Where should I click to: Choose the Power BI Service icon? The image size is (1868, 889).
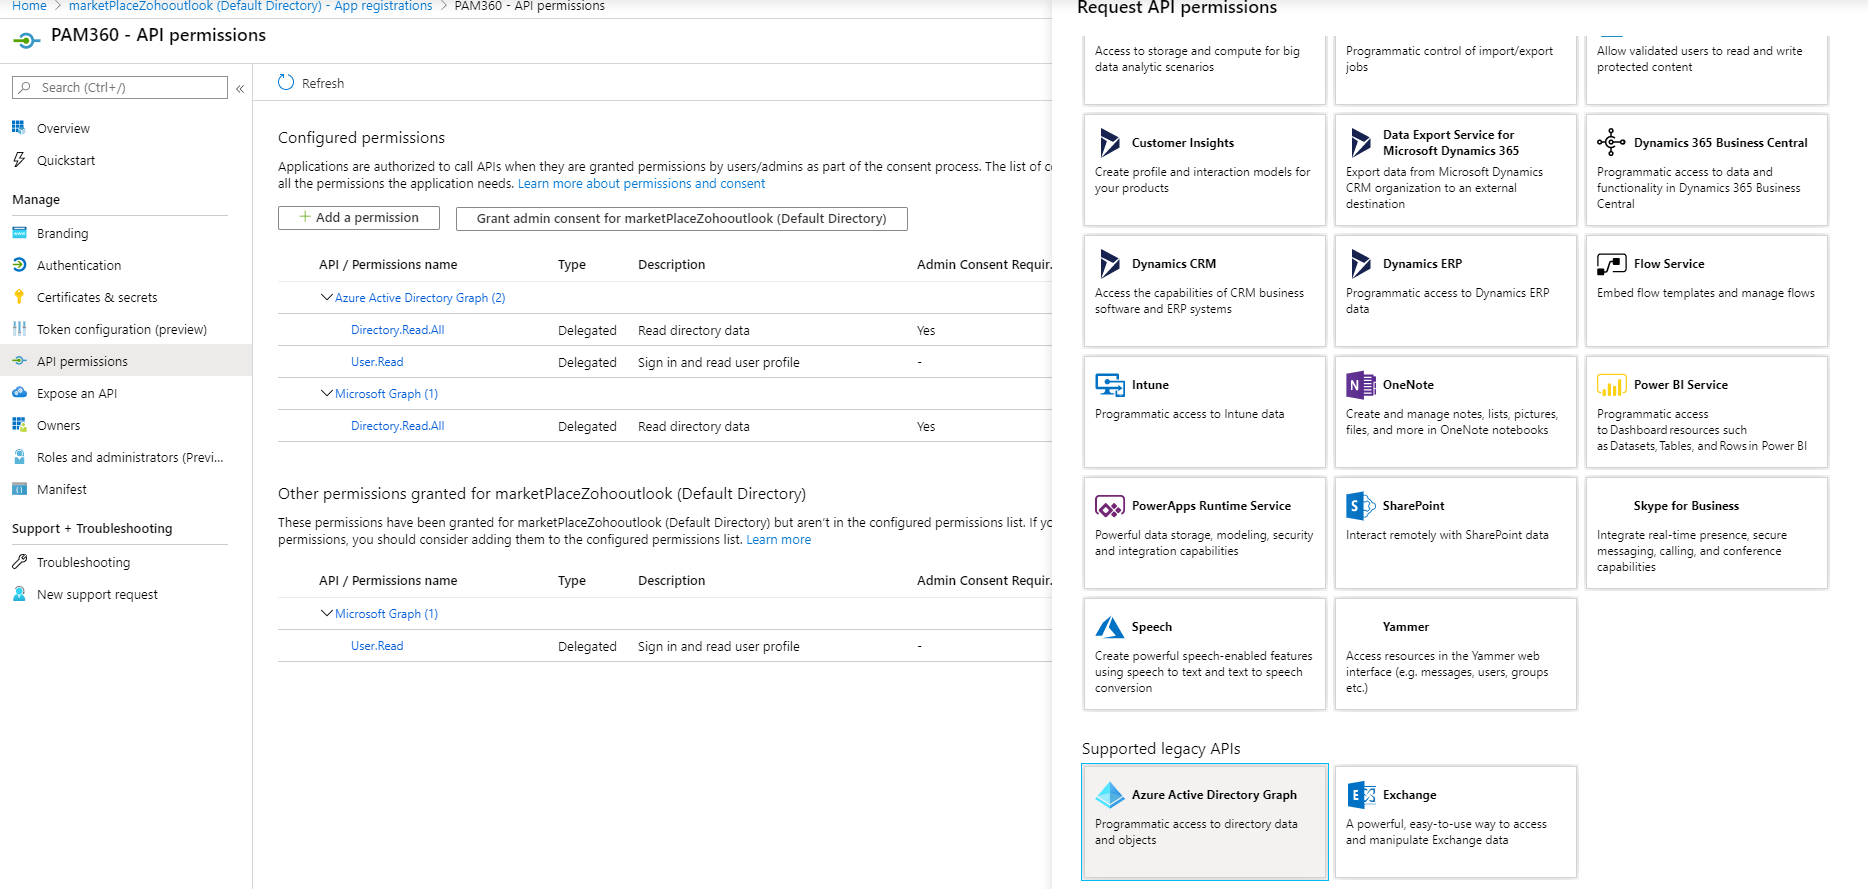1611,385
